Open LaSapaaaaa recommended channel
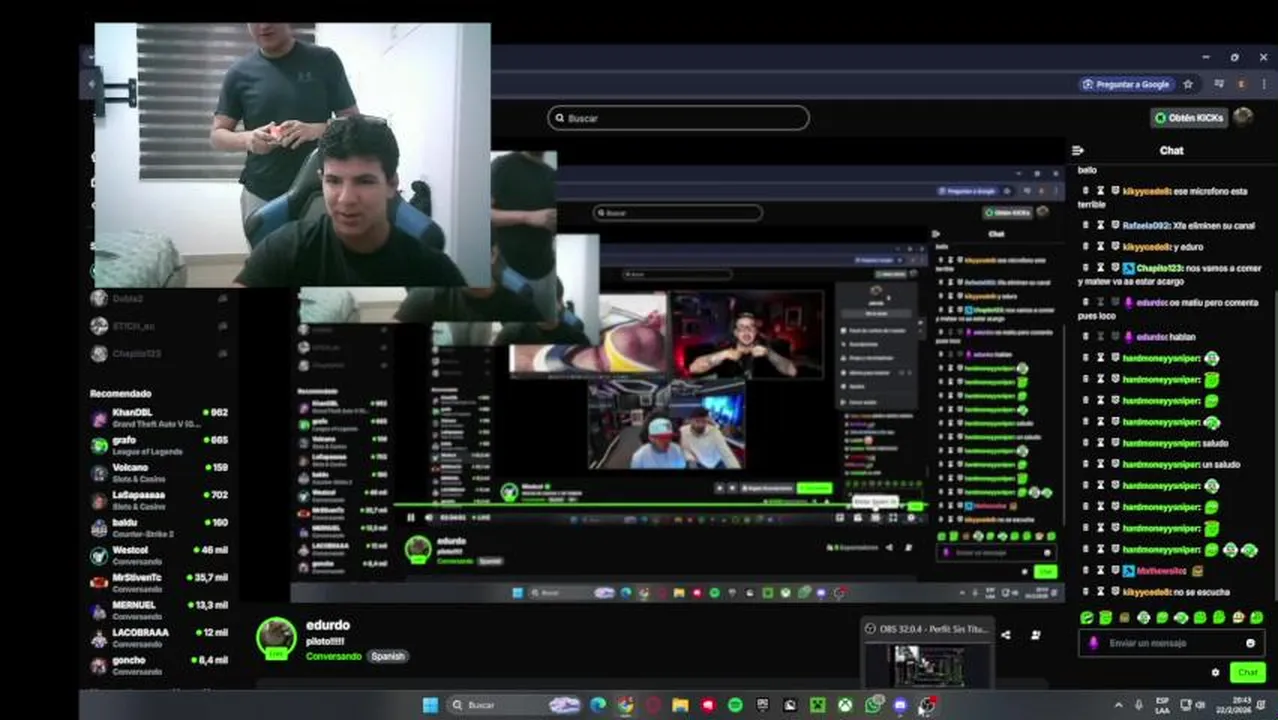1278x720 pixels. point(160,500)
